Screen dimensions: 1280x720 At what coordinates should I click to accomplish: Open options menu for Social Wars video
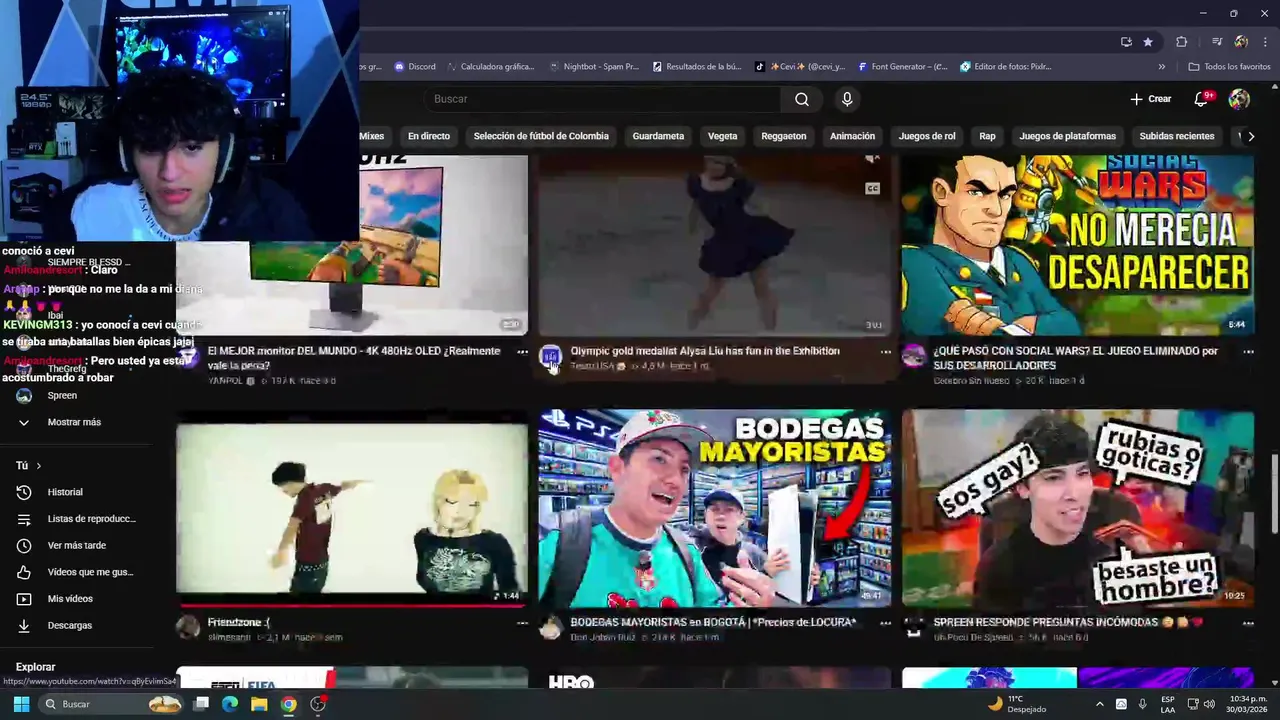[x=1248, y=352]
